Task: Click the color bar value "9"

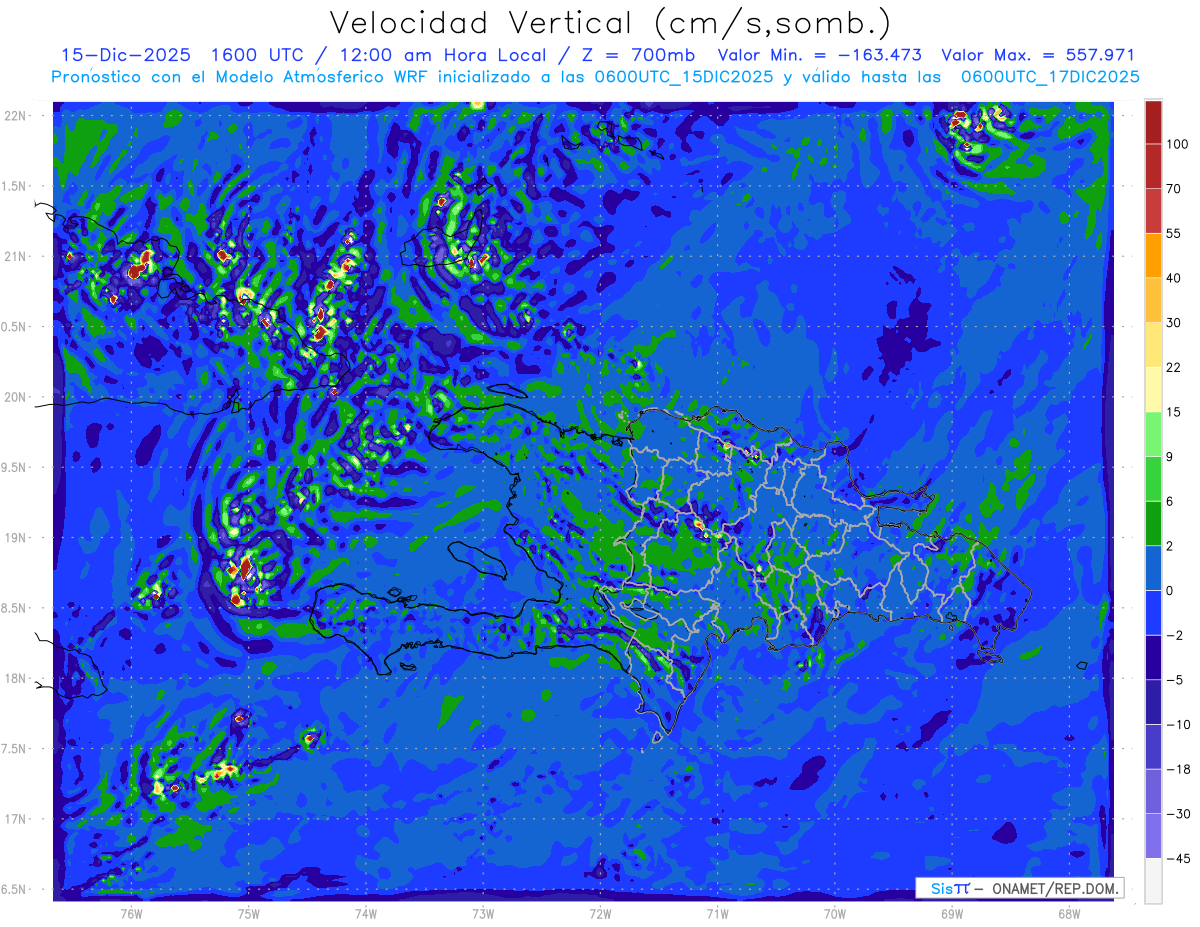Action: (1170, 457)
